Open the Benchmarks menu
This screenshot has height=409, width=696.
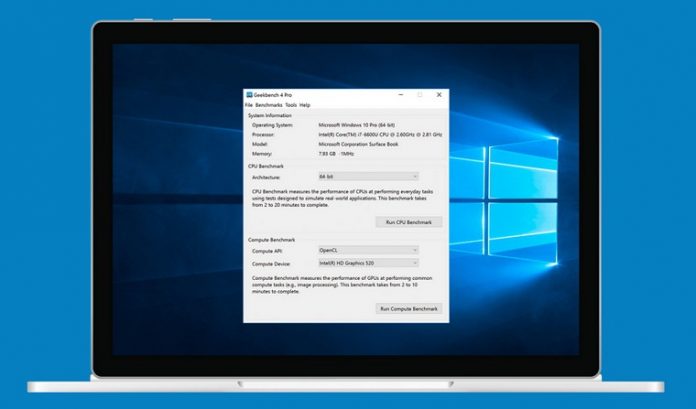pos(269,105)
